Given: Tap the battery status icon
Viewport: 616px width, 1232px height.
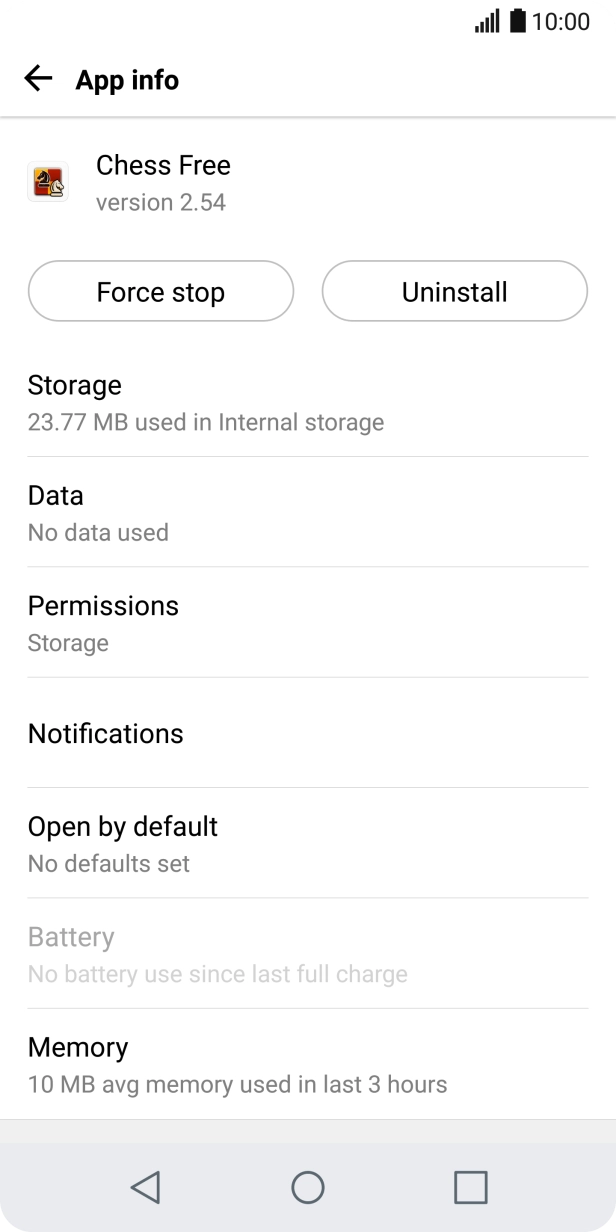Looking at the screenshot, I should click(x=517, y=20).
